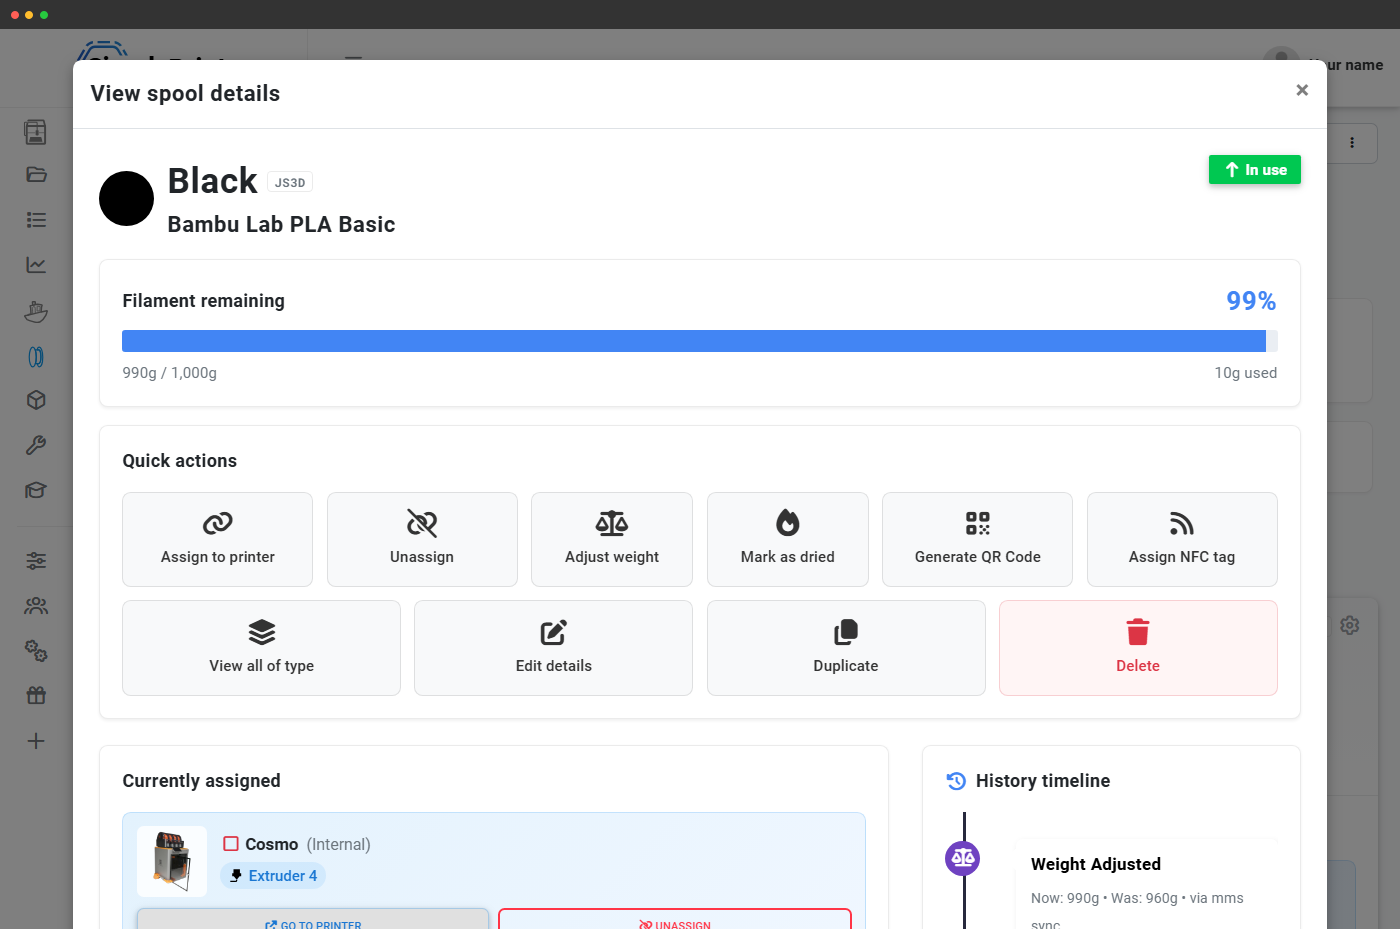1400x929 pixels.
Task: Open the Adjust weight action
Action: [x=612, y=539]
